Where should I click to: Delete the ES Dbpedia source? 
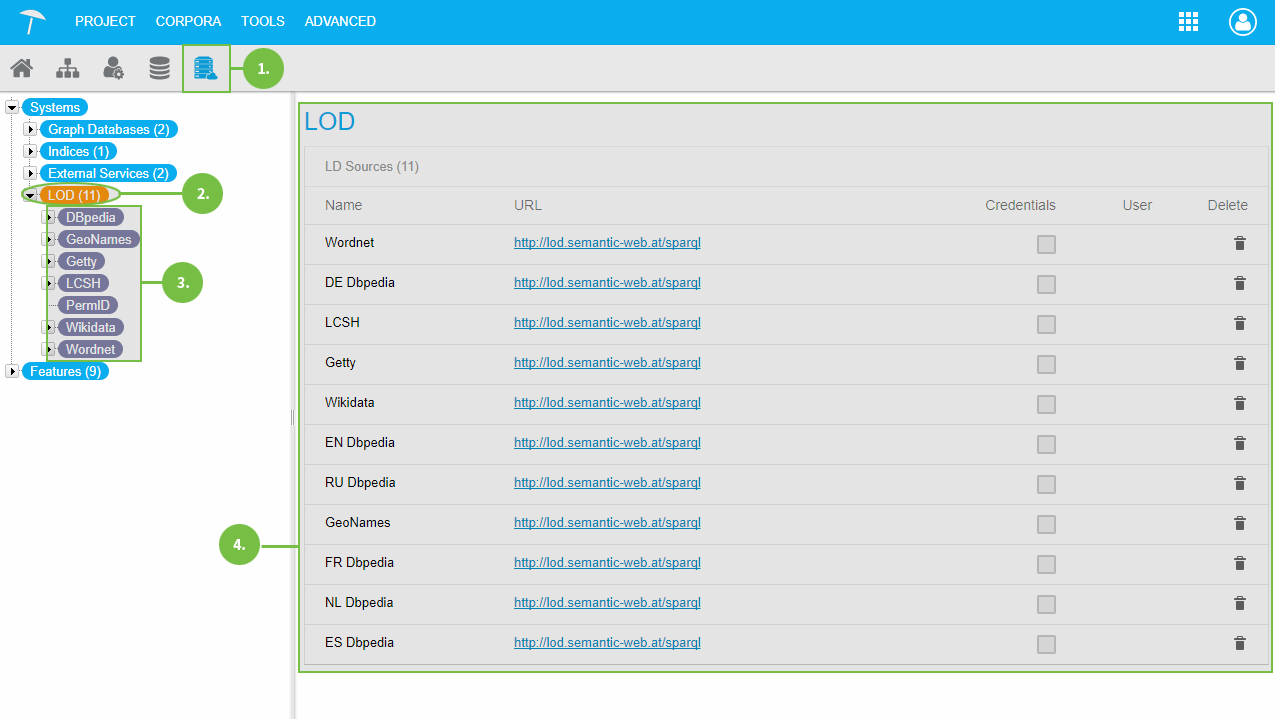(x=1239, y=643)
